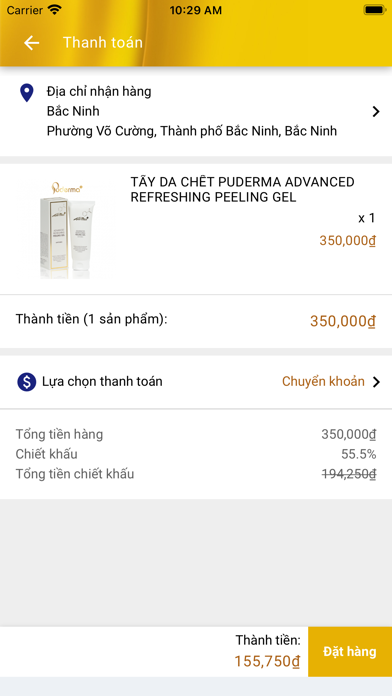Click the 55.5% Chiết khấu value
This screenshot has height=696, width=392.
[359, 454]
